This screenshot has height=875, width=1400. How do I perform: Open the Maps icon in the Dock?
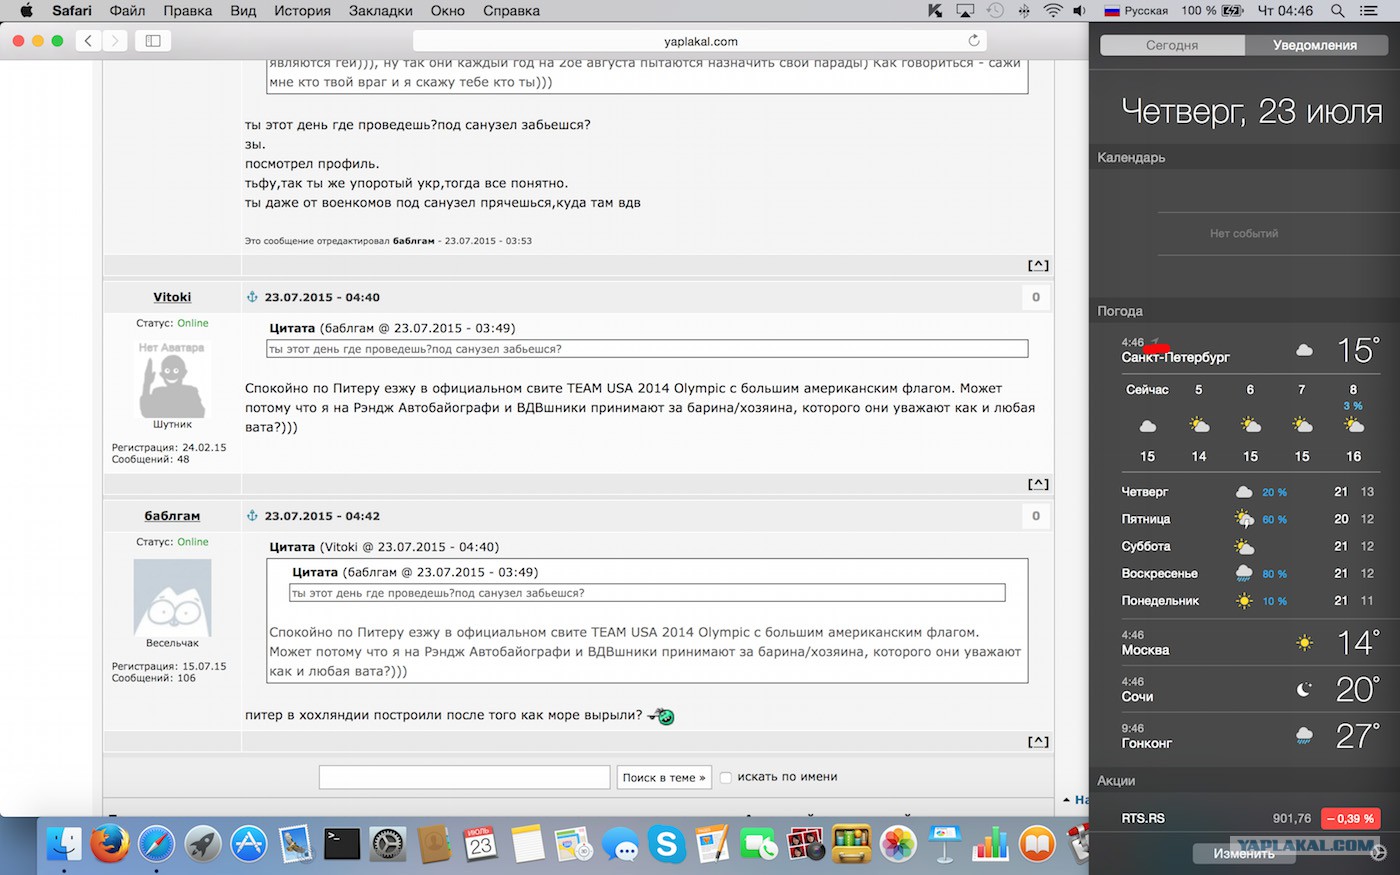point(574,845)
